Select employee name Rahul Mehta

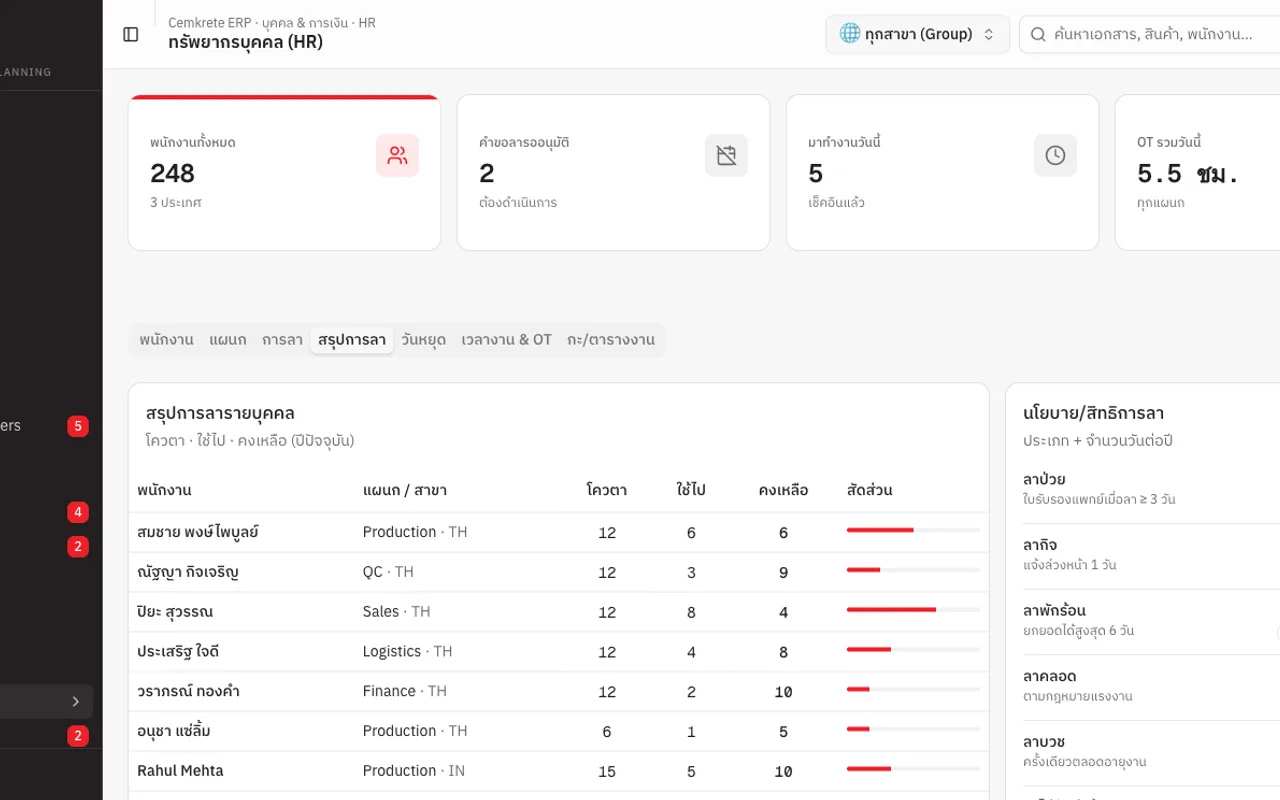point(180,771)
